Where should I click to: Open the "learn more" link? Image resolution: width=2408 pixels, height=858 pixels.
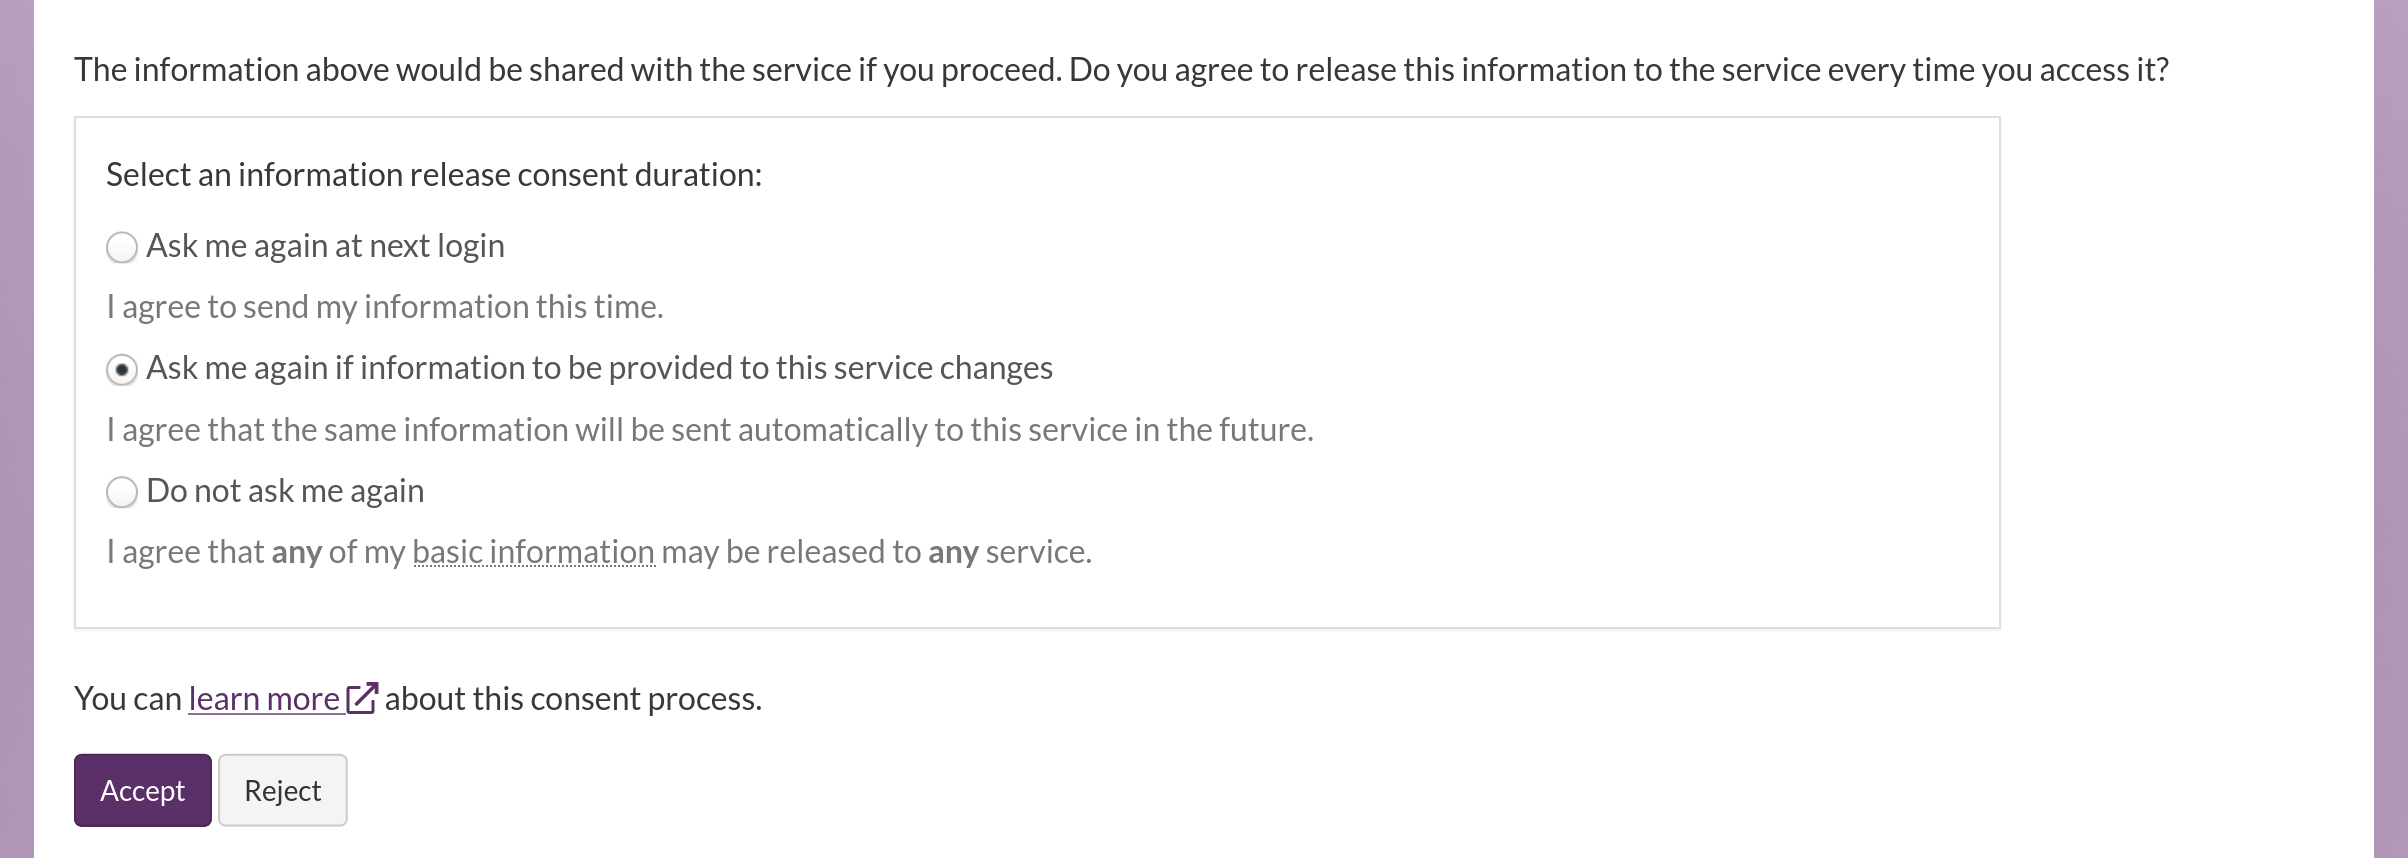[x=264, y=699]
